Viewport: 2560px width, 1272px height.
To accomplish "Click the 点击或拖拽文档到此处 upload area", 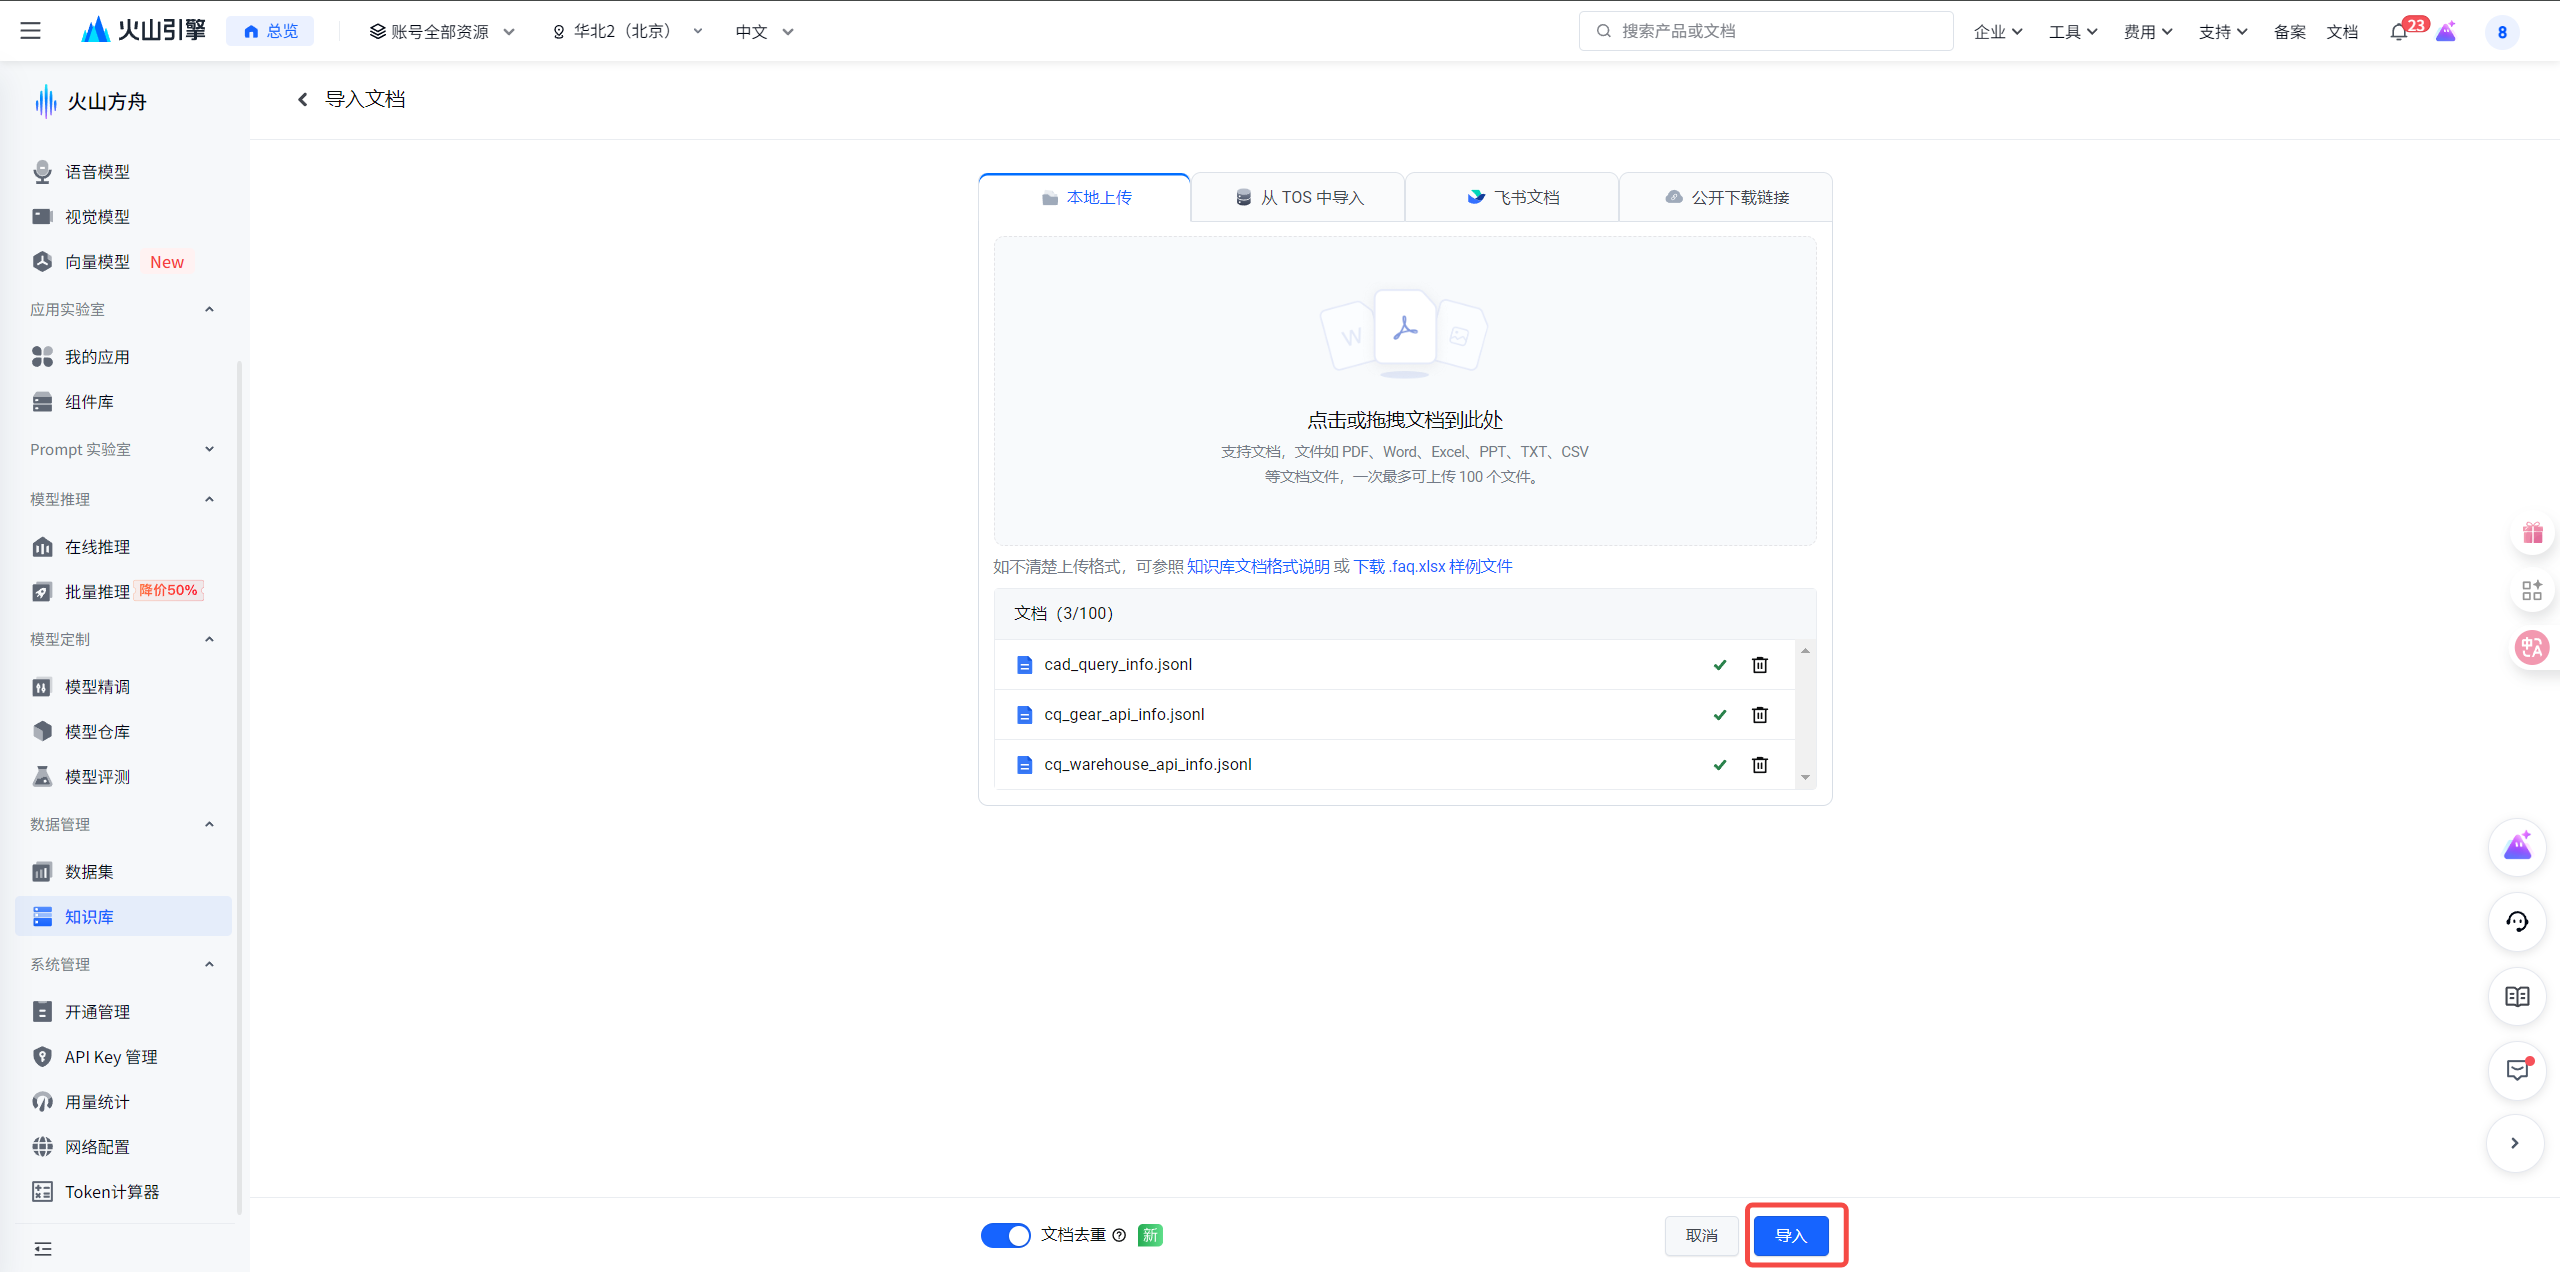I will [x=1405, y=391].
